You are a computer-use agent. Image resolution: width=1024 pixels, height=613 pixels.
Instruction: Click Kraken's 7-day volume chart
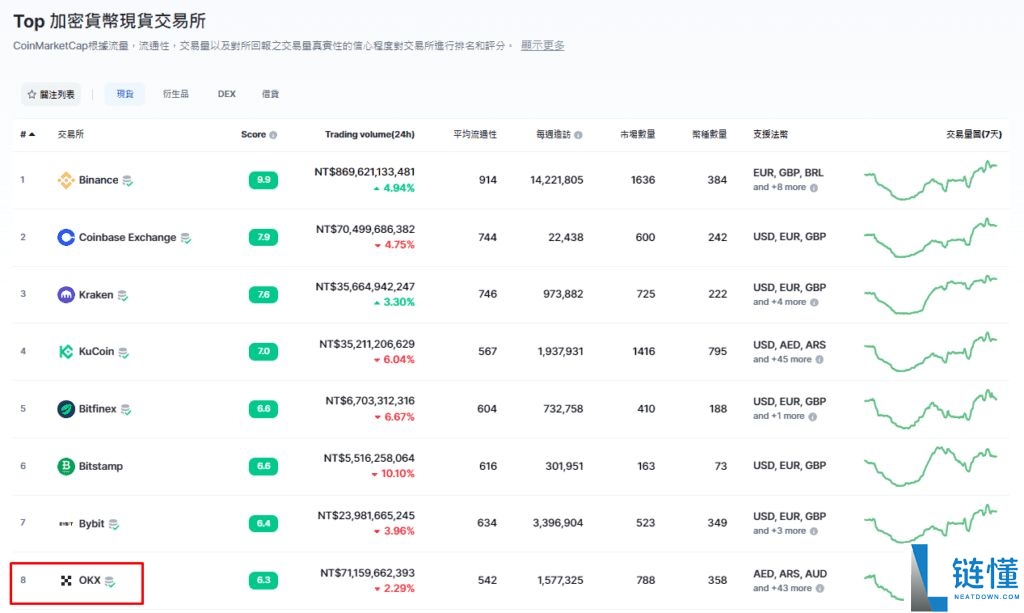pos(931,294)
